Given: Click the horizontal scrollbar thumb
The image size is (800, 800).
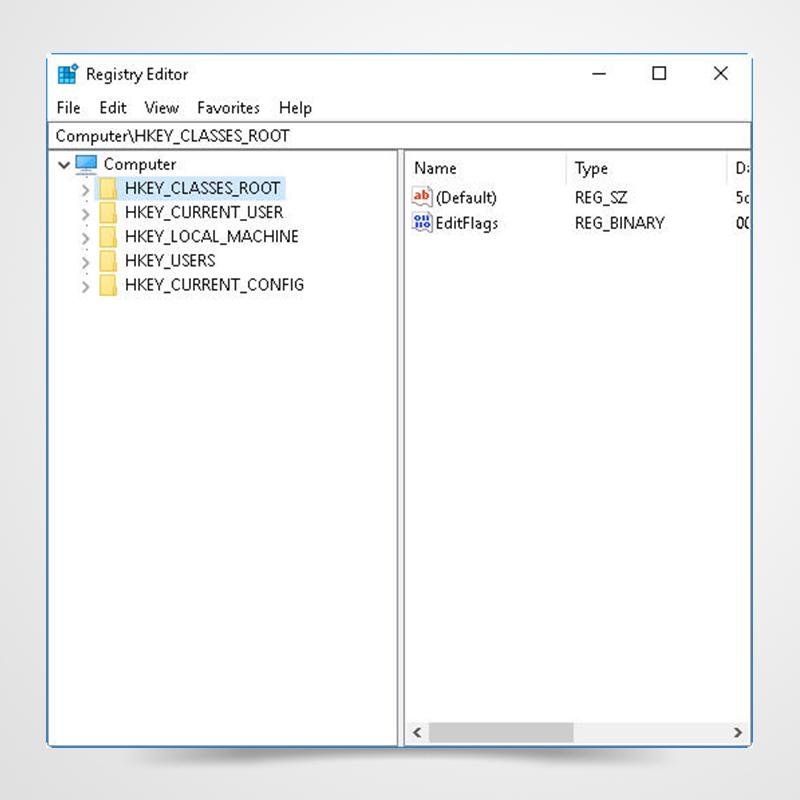Looking at the screenshot, I should (x=501, y=732).
